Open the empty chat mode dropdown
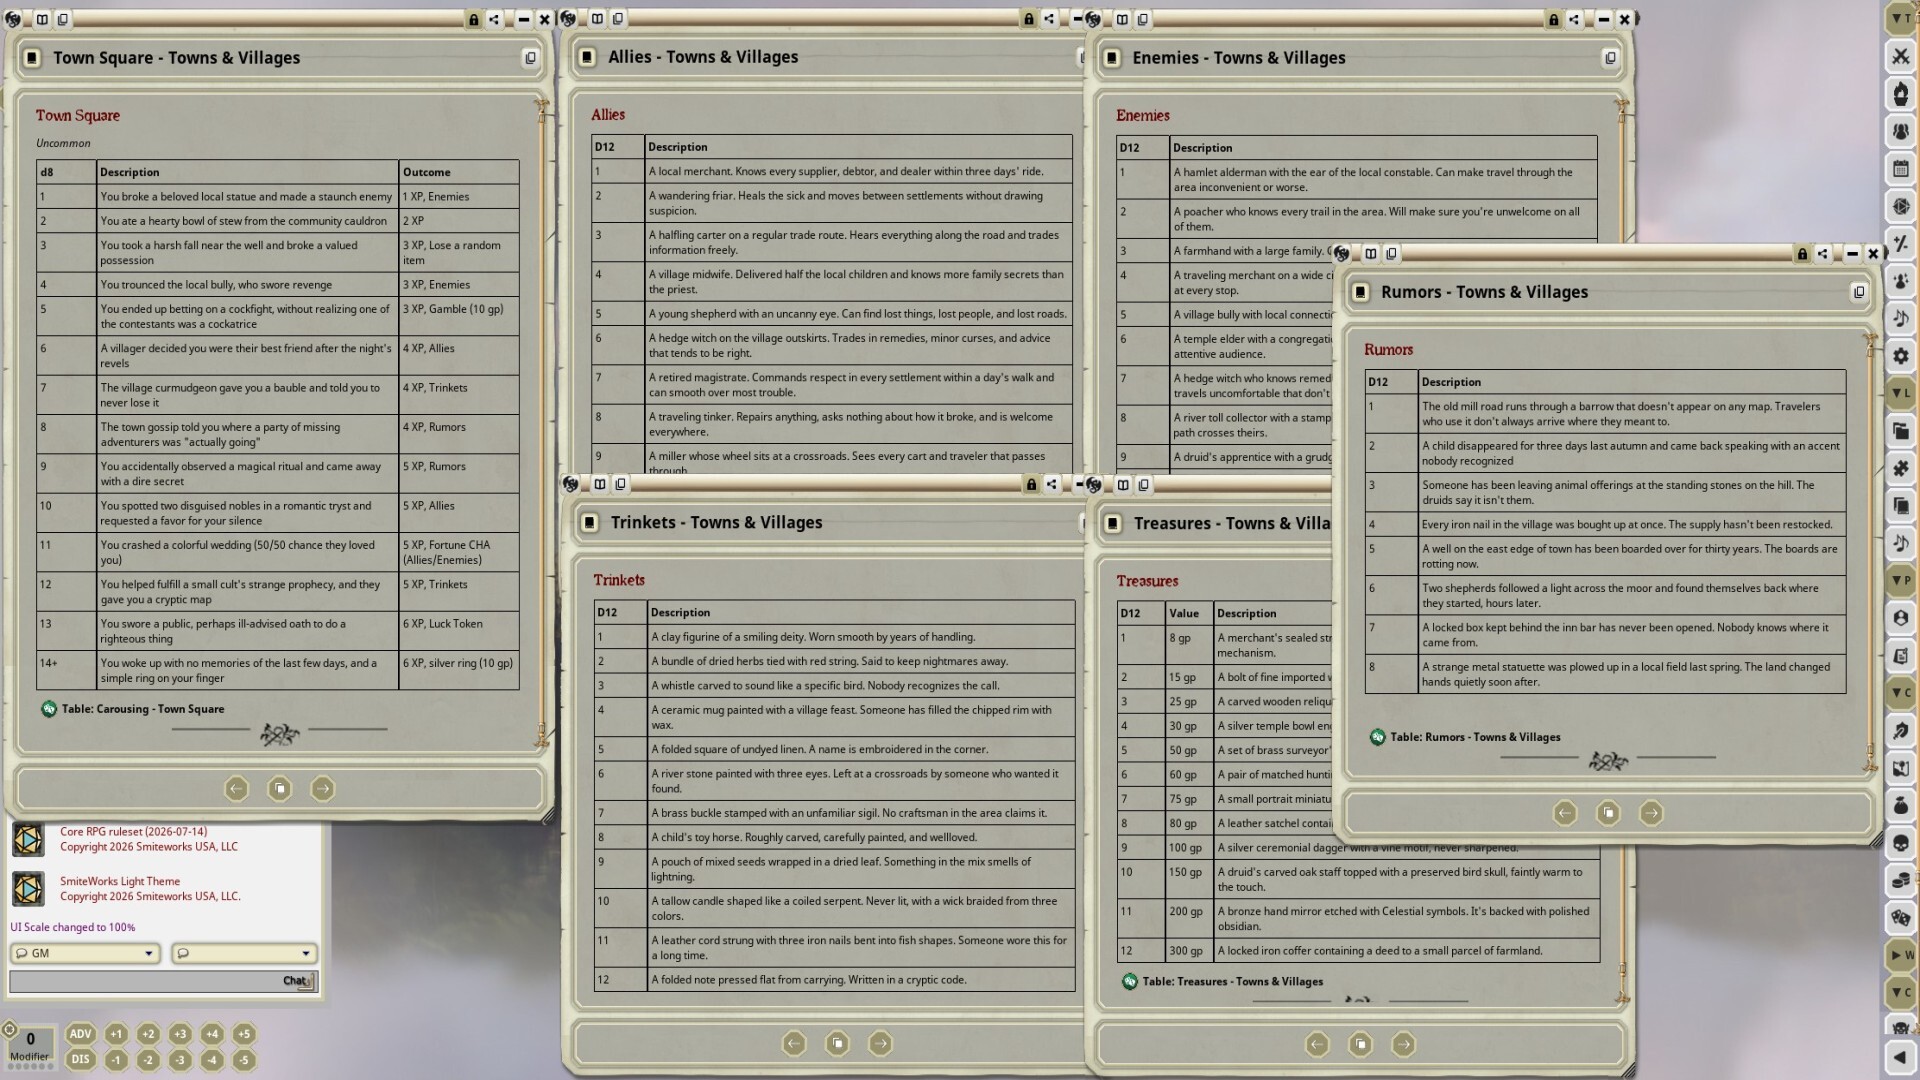1920x1080 pixels. click(x=244, y=953)
